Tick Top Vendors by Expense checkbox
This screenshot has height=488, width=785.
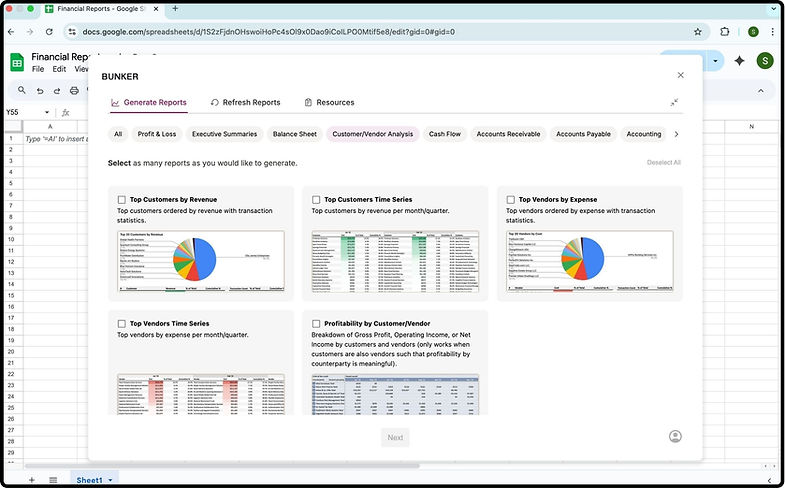pyautogui.click(x=511, y=200)
